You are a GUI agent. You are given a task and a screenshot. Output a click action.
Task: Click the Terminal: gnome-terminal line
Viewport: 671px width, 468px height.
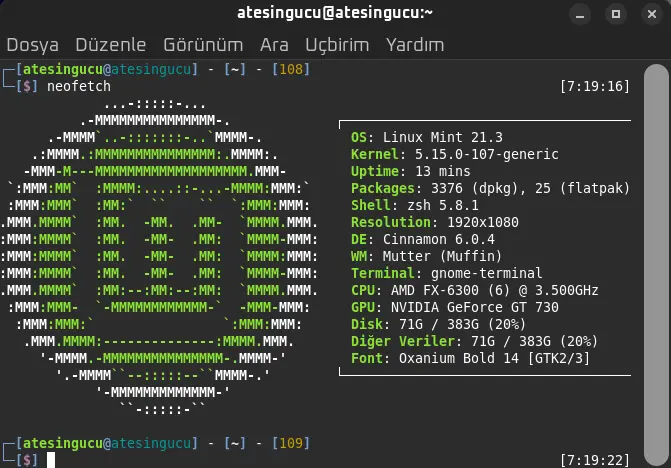446,273
